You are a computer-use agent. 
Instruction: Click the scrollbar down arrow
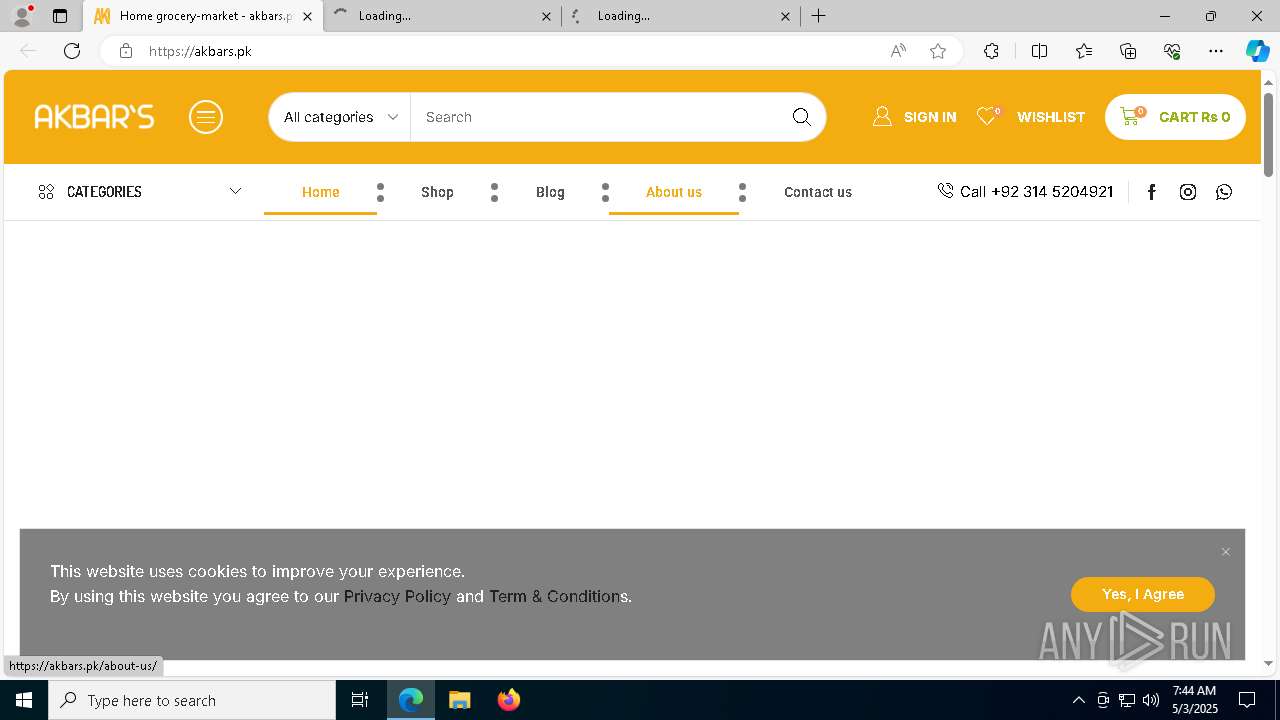pos(1269,663)
